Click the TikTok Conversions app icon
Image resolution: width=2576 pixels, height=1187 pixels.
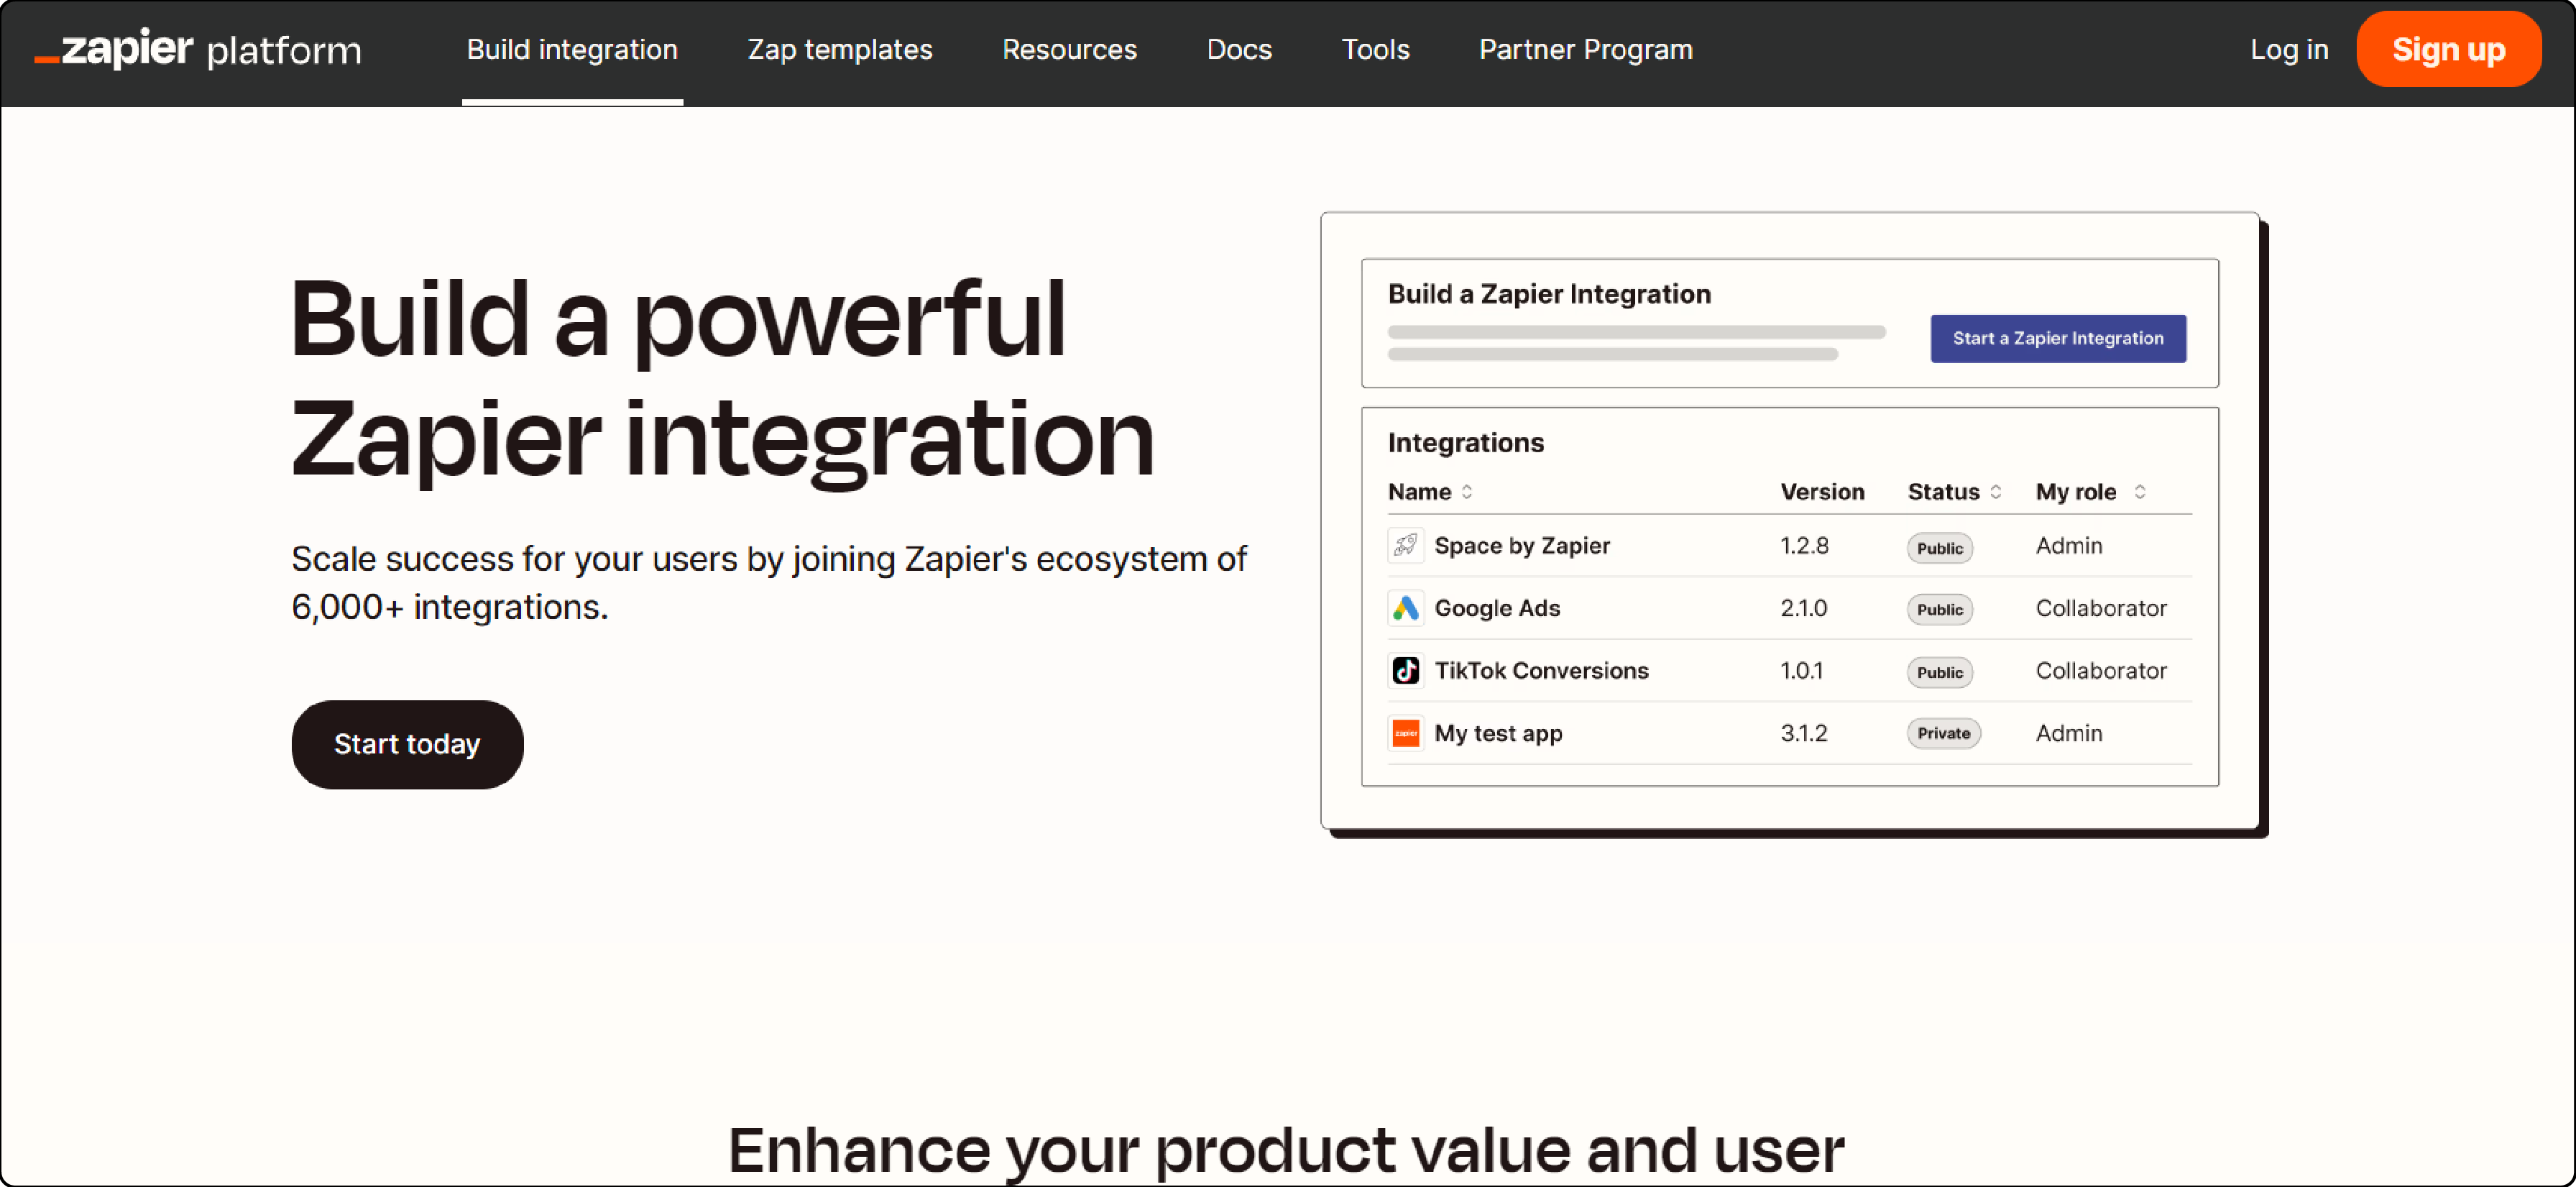tap(1405, 670)
